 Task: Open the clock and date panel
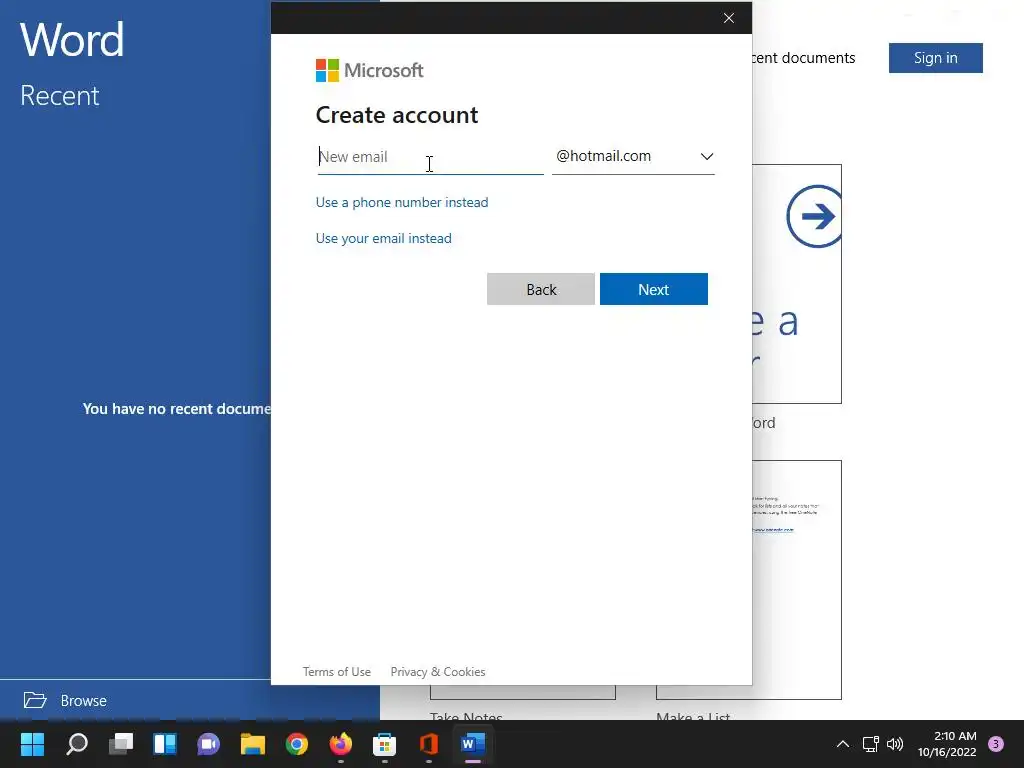point(947,744)
